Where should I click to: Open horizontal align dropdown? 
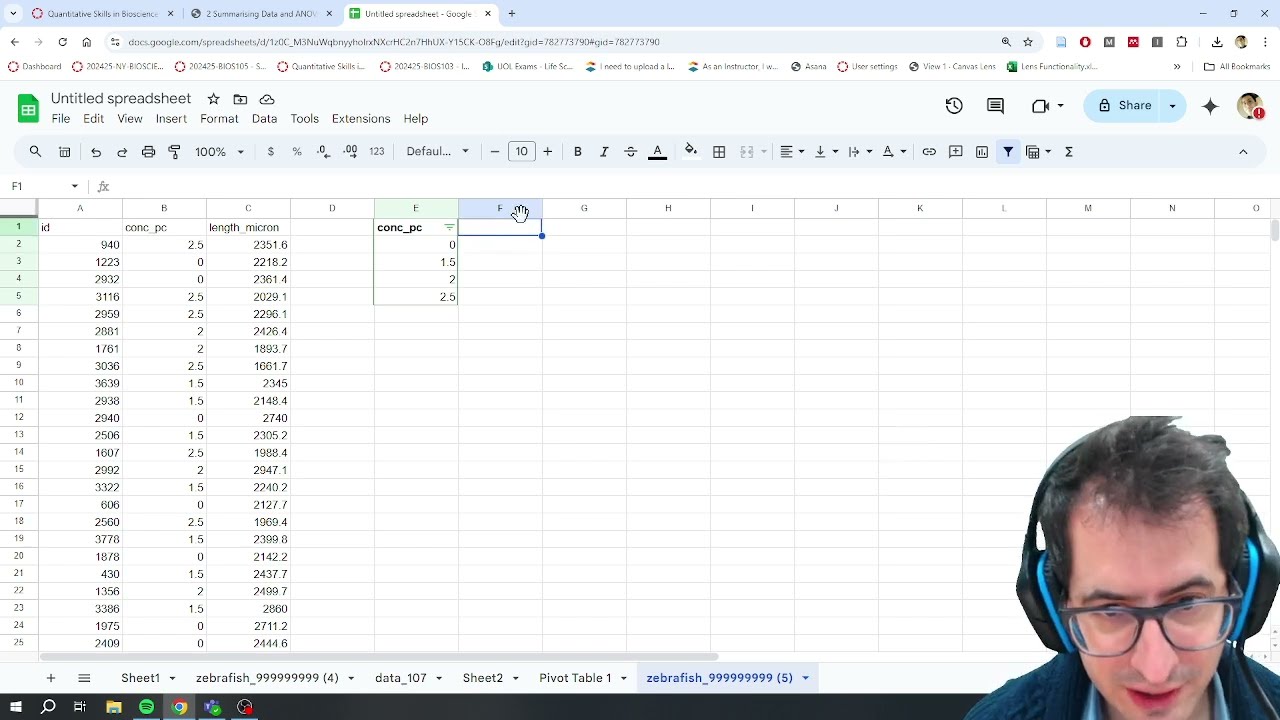(x=792, y=152)
